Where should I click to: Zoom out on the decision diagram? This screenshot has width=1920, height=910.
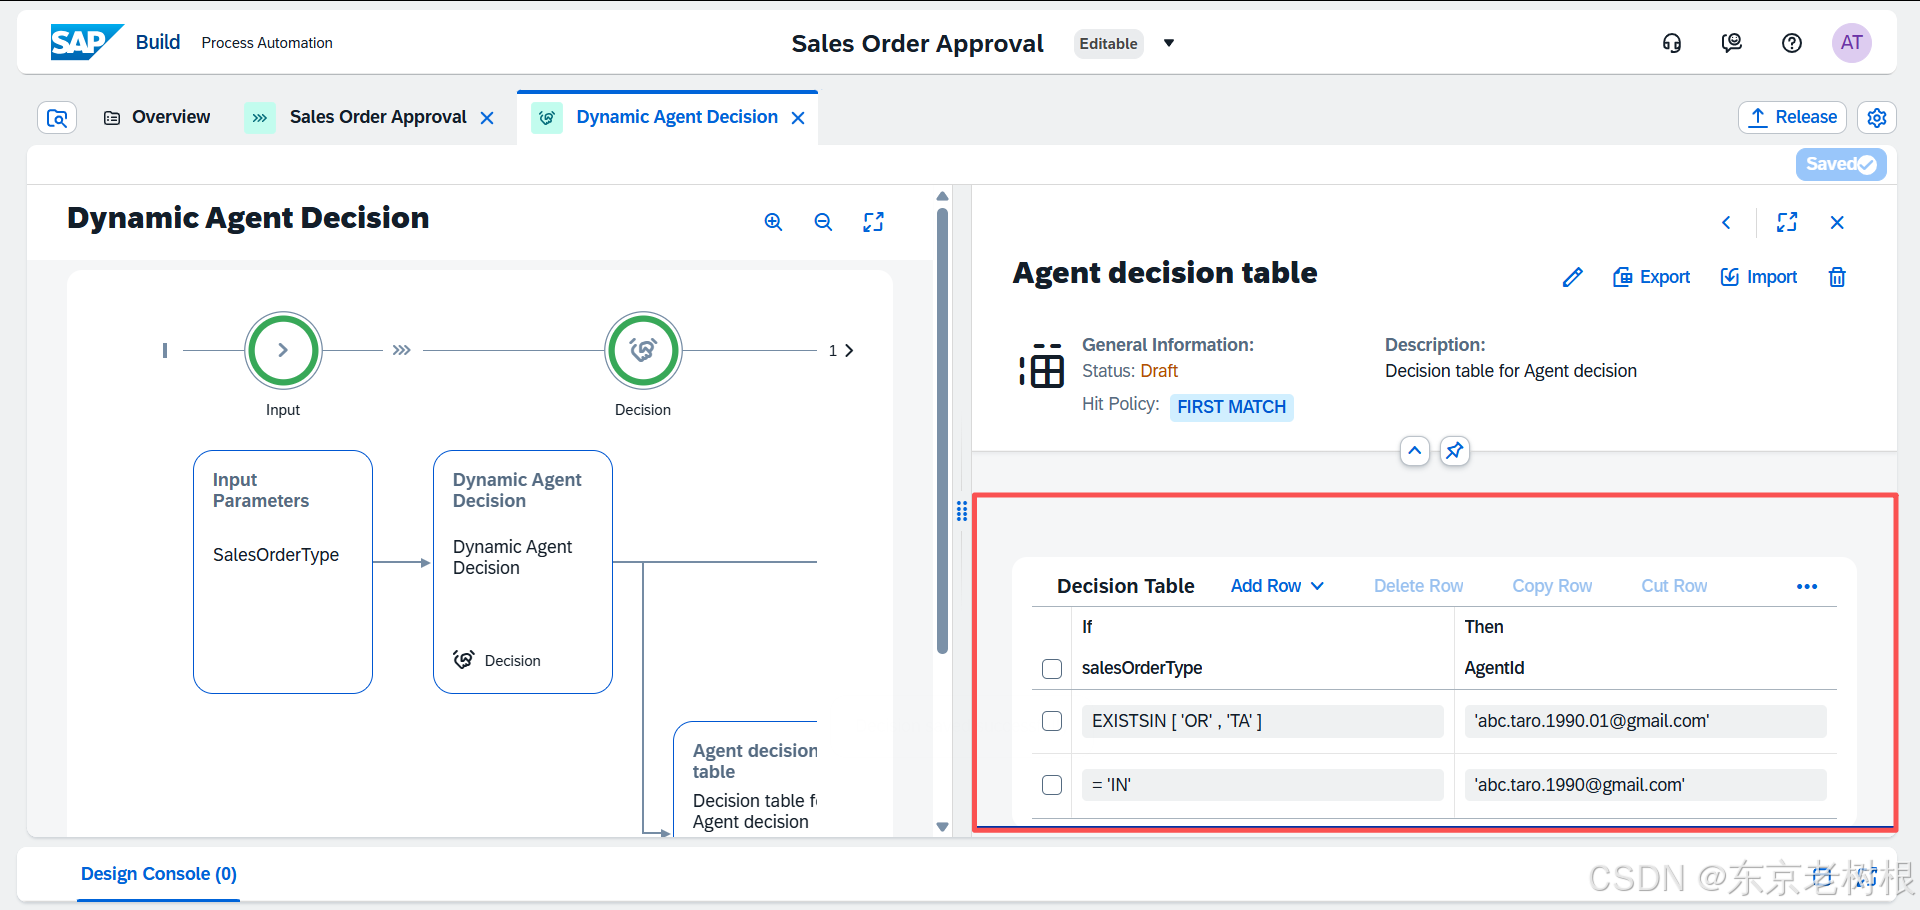[x=823, y=222]
